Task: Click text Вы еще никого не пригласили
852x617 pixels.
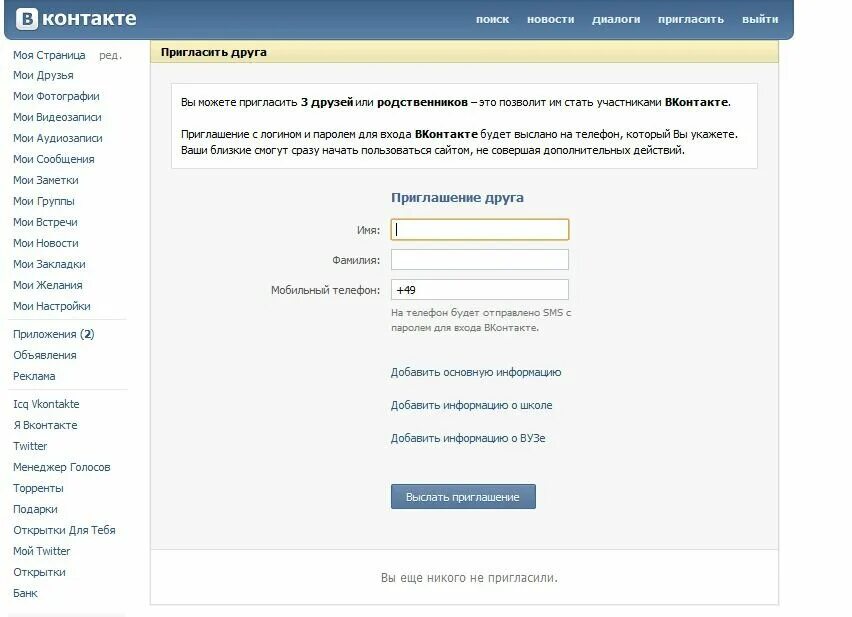Action: pos(469,578)
